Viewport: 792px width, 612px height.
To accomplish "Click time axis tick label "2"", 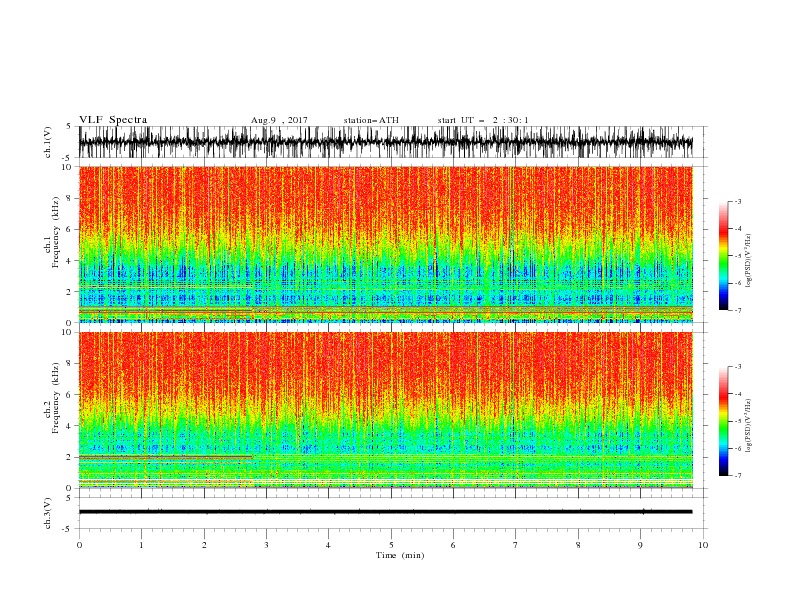I will coord(204,545).
